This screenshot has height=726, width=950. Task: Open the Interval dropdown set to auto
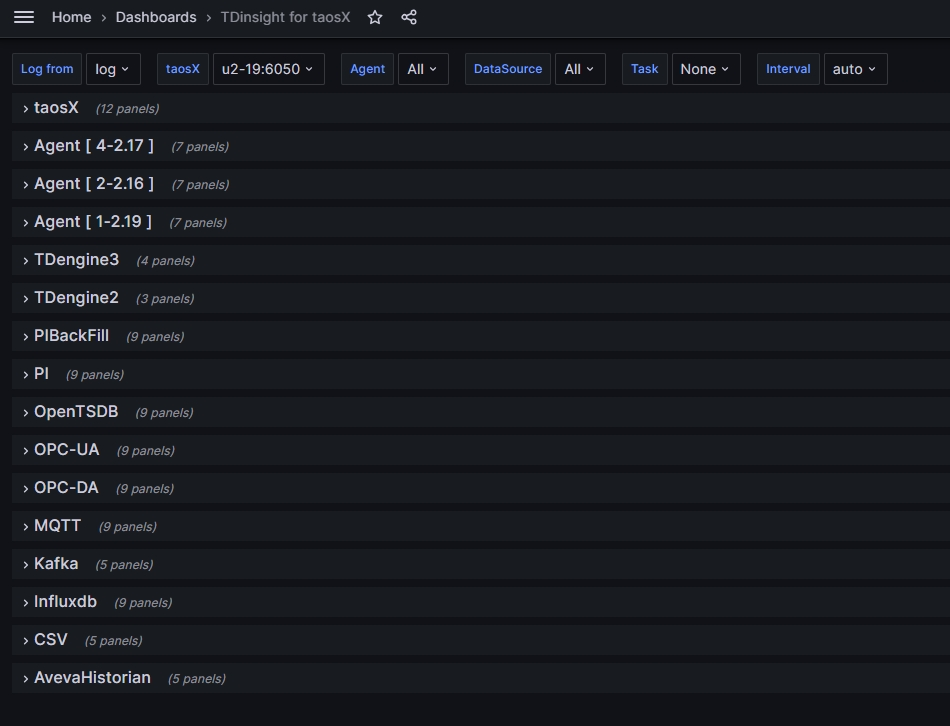click(x=854, y=69)
